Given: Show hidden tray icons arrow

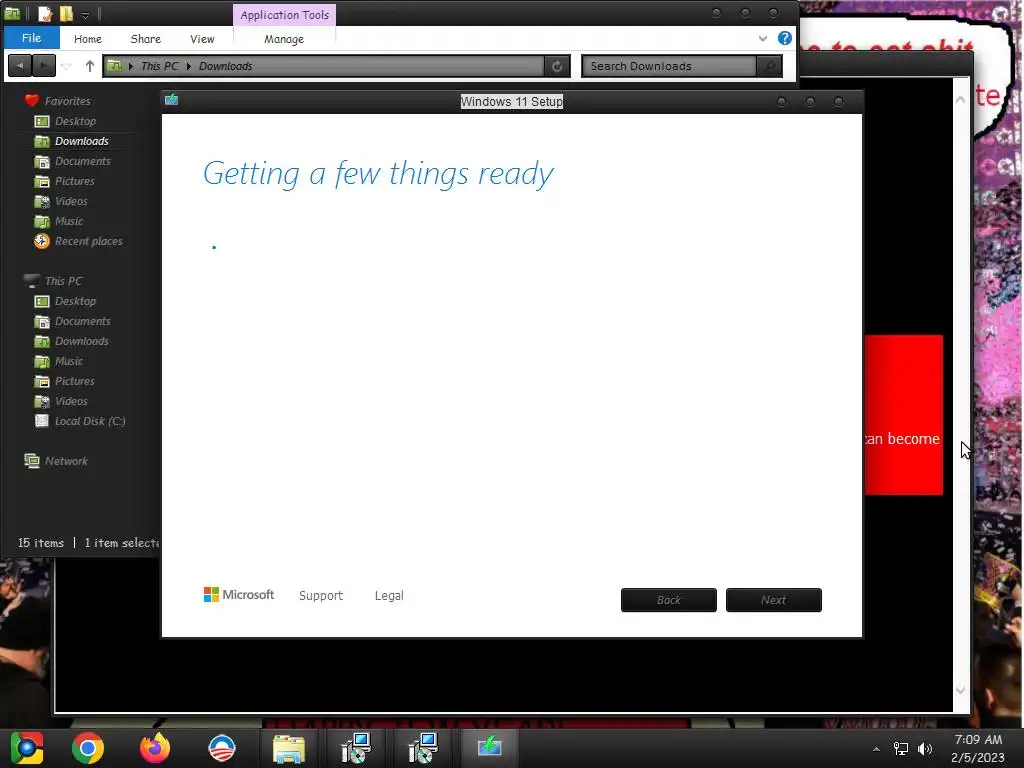Looking at the screenshot, I should pyautogui.click(x=876, y=749).
